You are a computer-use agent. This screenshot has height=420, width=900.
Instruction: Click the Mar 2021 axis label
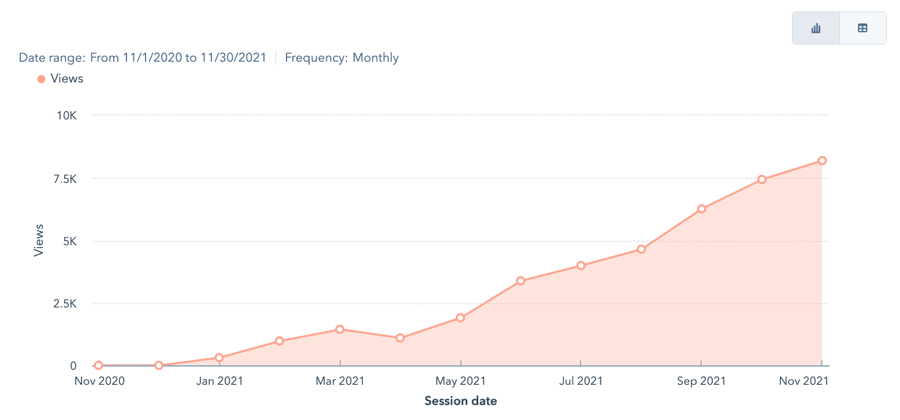pos(340,381)
